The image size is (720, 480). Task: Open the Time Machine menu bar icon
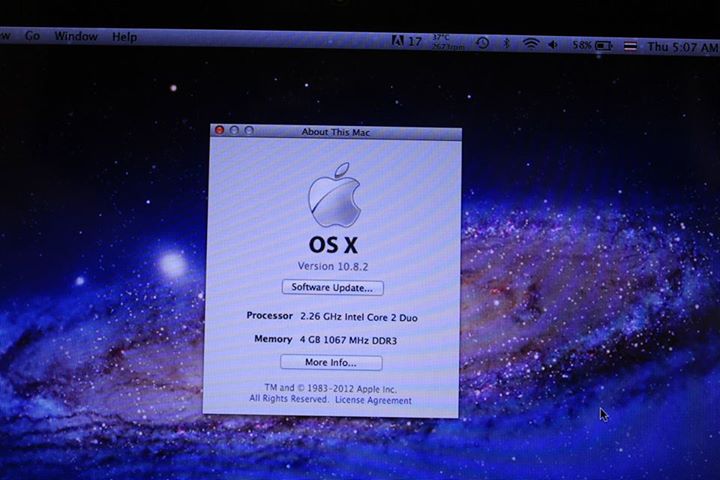482,43
